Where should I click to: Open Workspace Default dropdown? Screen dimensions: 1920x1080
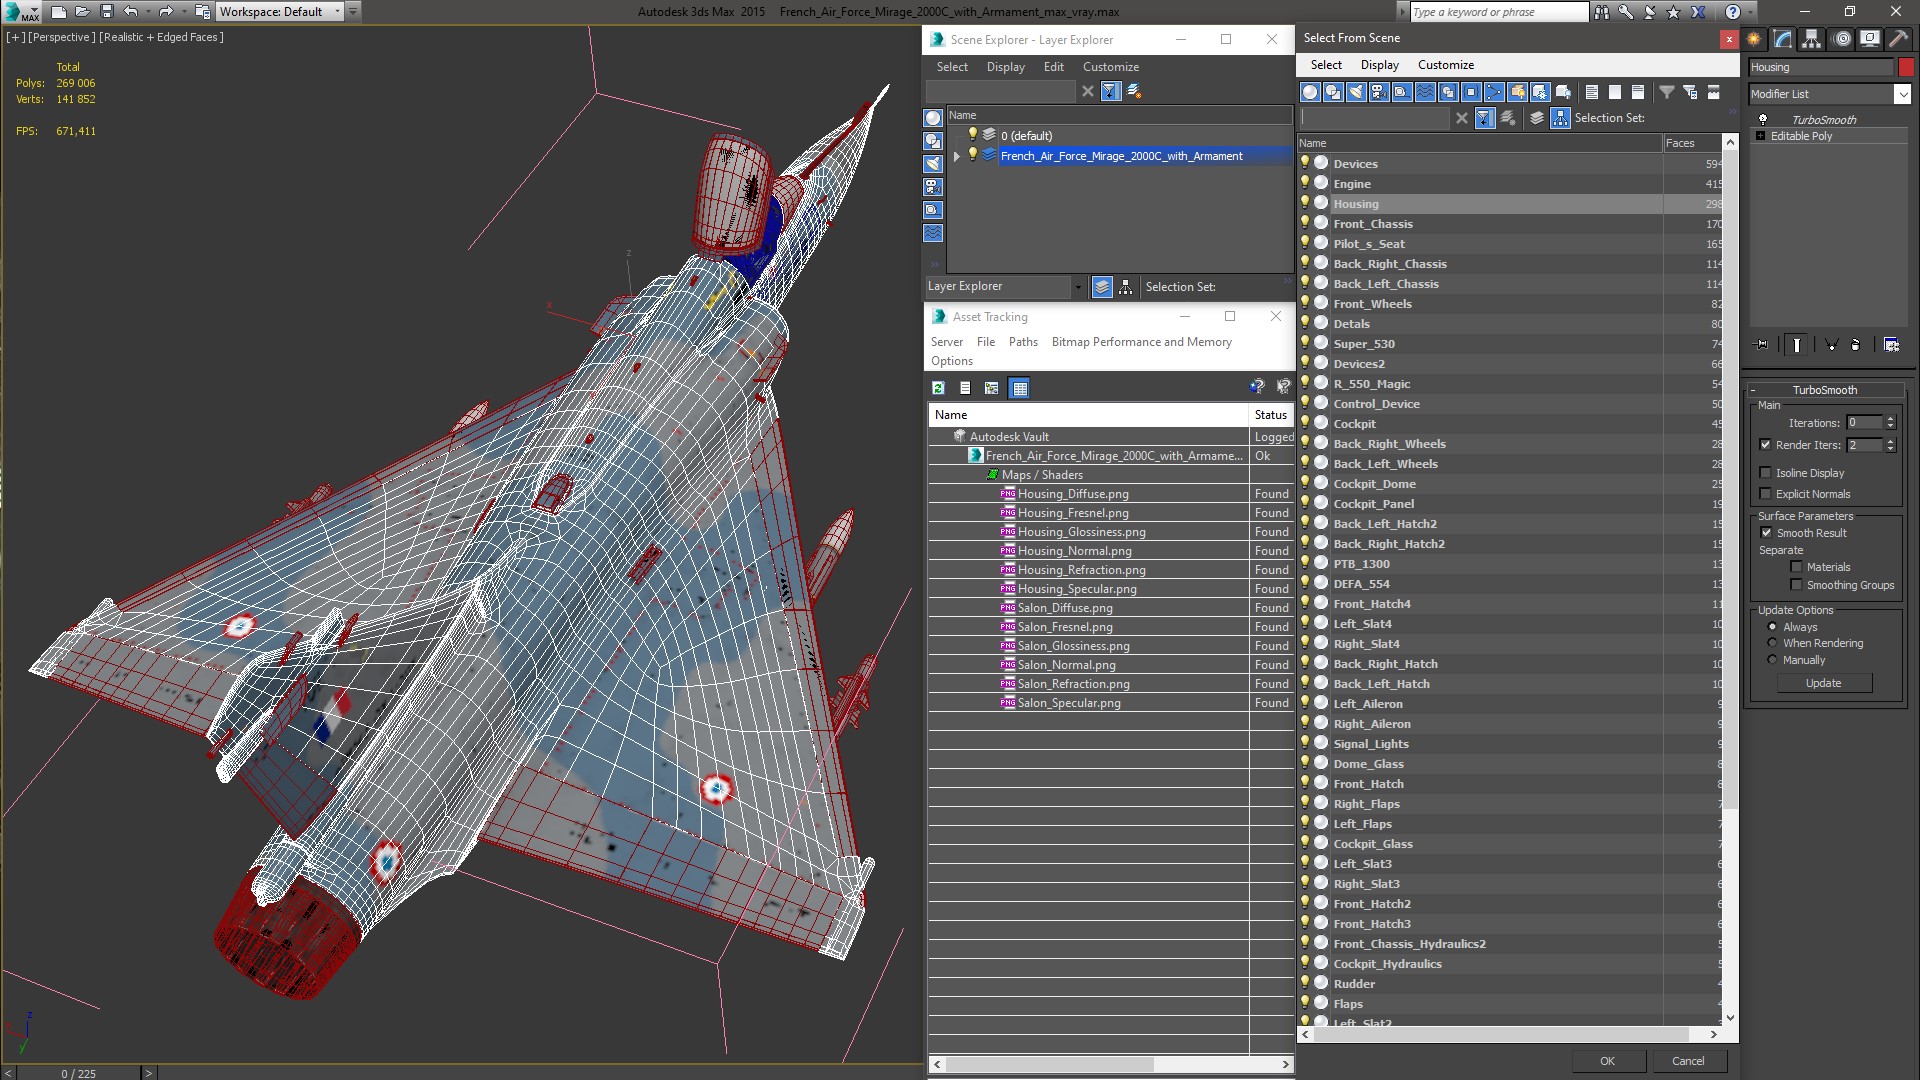[x=336, y=12]
